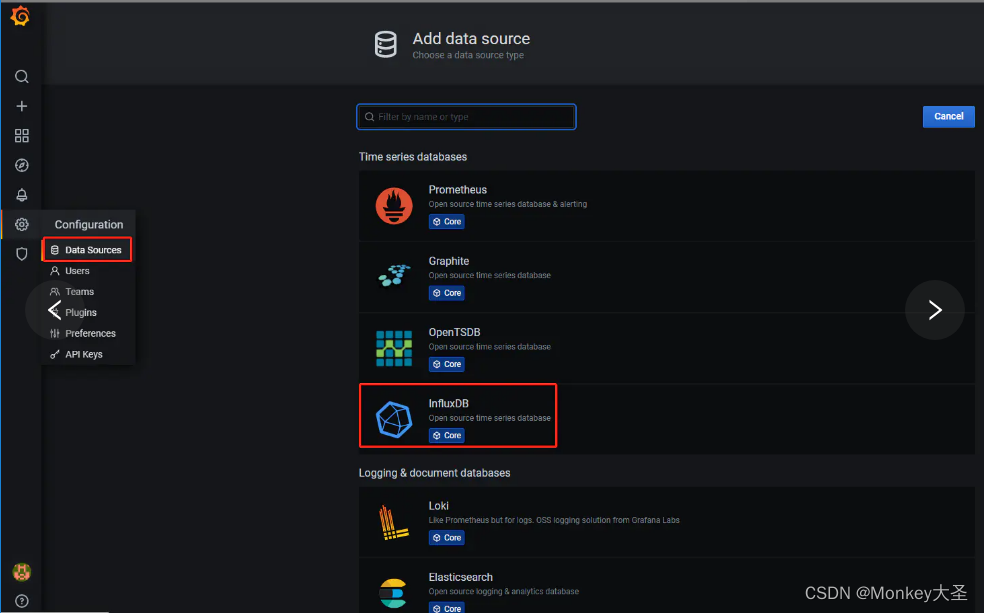Open the Explore compass icon

[21, 165]
